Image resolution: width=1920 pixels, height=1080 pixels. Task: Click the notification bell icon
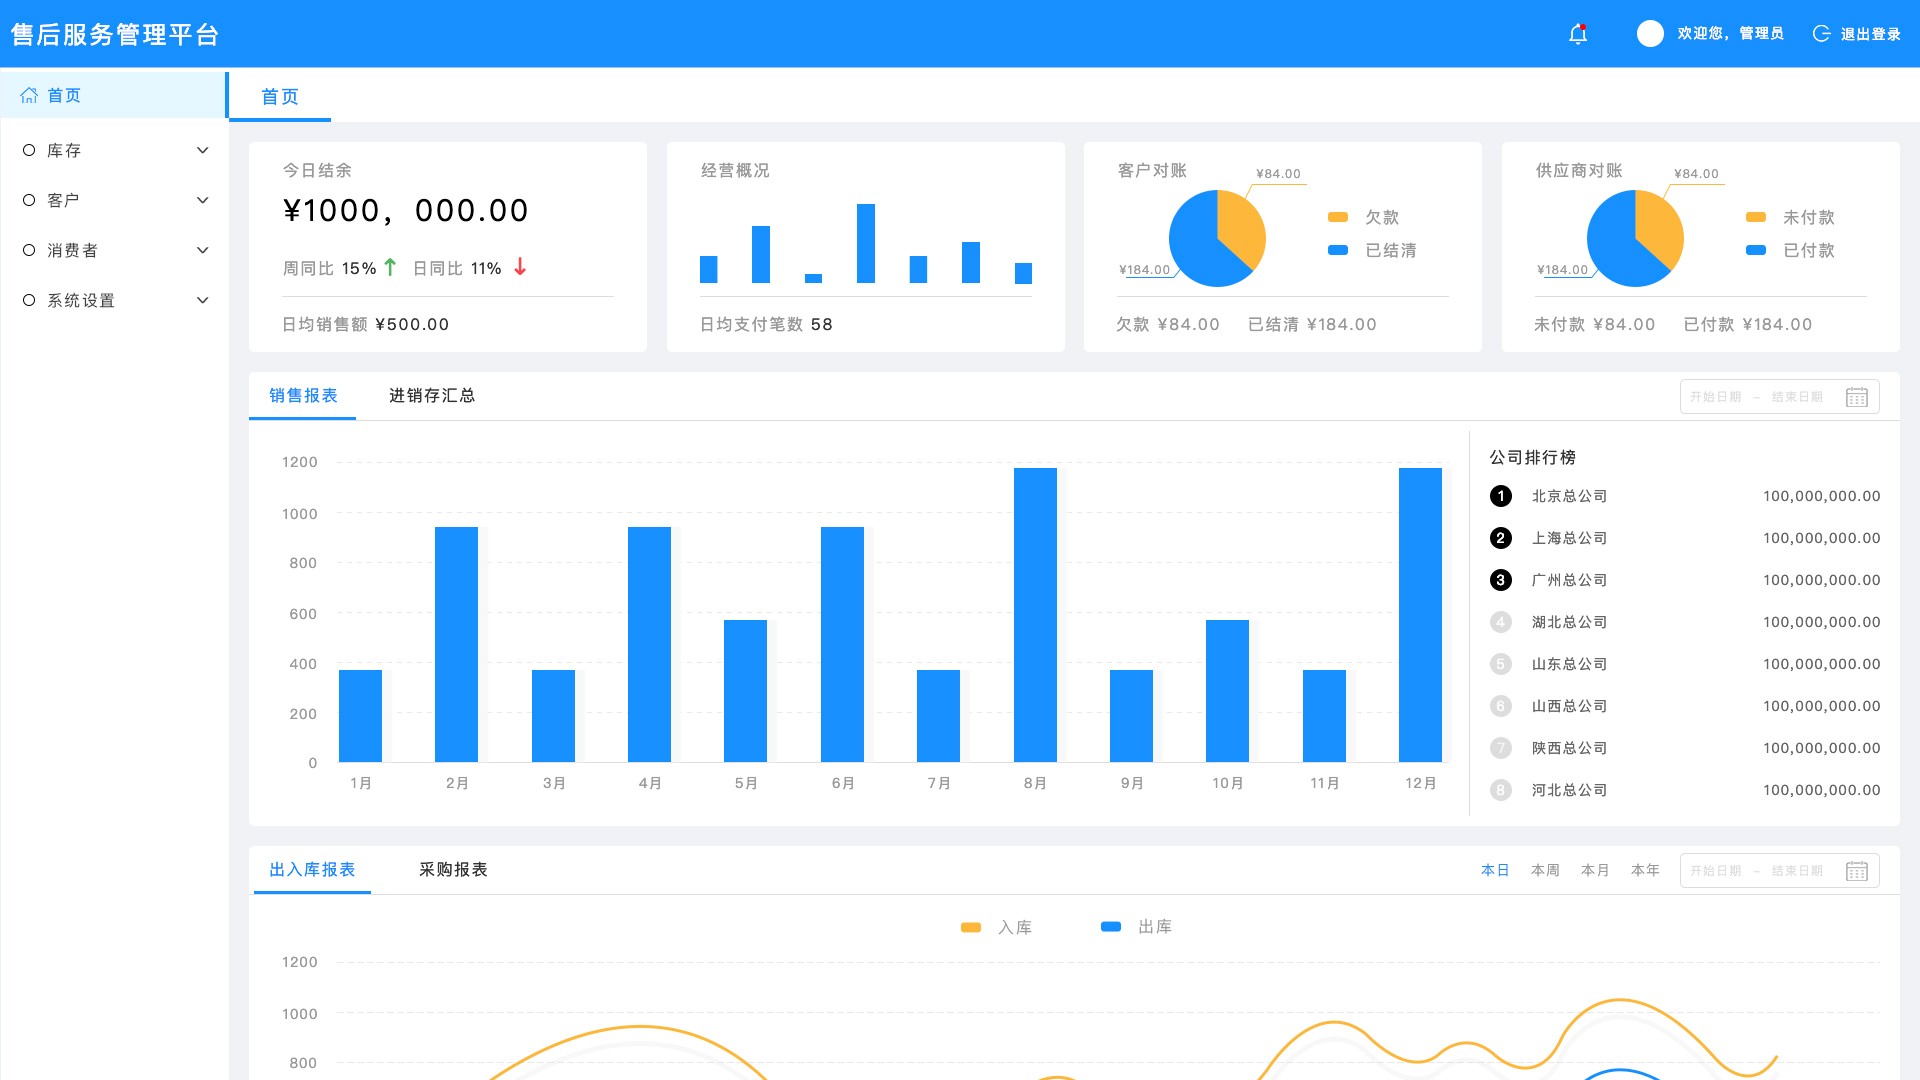(1578, 34)
